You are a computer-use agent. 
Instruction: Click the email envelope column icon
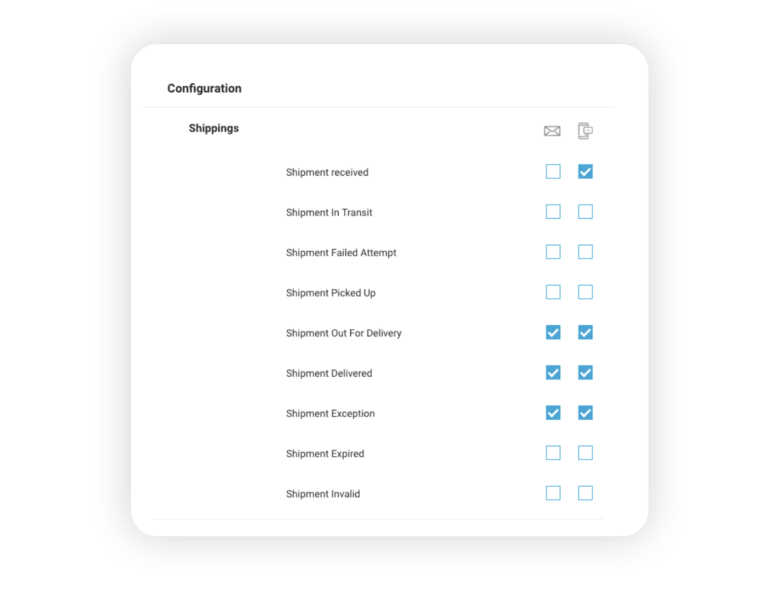coord(552,131)
